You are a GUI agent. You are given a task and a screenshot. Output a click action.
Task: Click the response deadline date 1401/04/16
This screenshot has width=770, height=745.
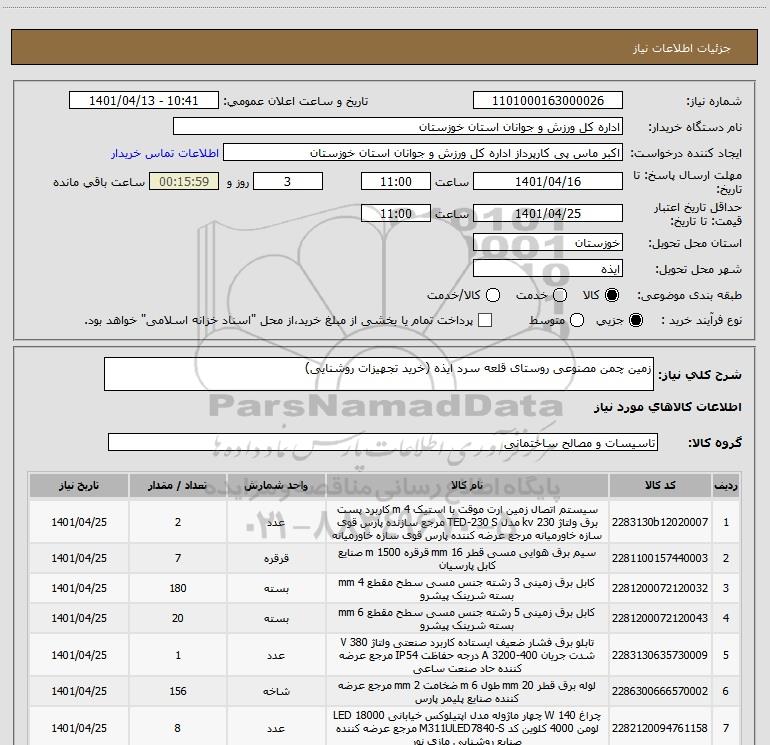tap(548, 181)
